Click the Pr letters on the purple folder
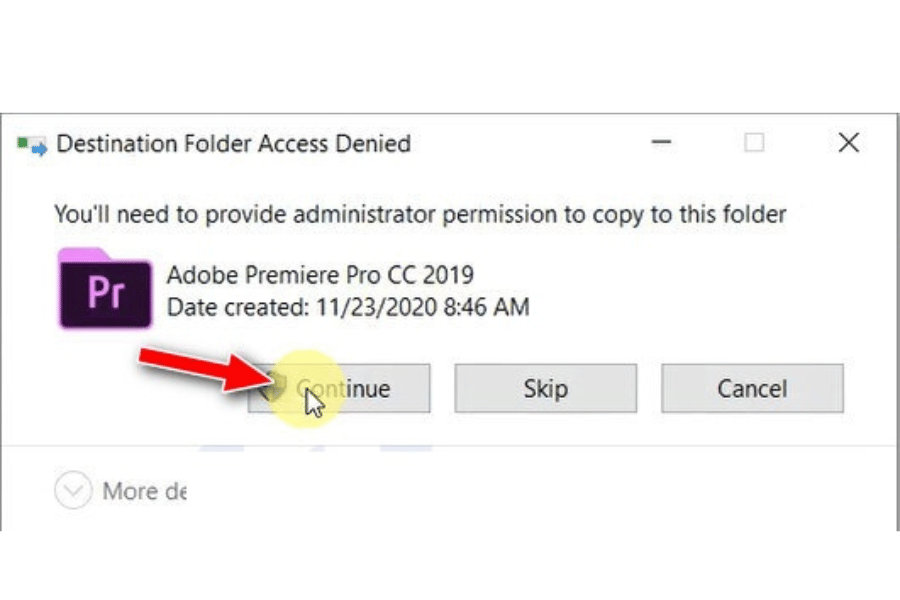The width and height of the screenshot is (900, 600). (105, 294)
